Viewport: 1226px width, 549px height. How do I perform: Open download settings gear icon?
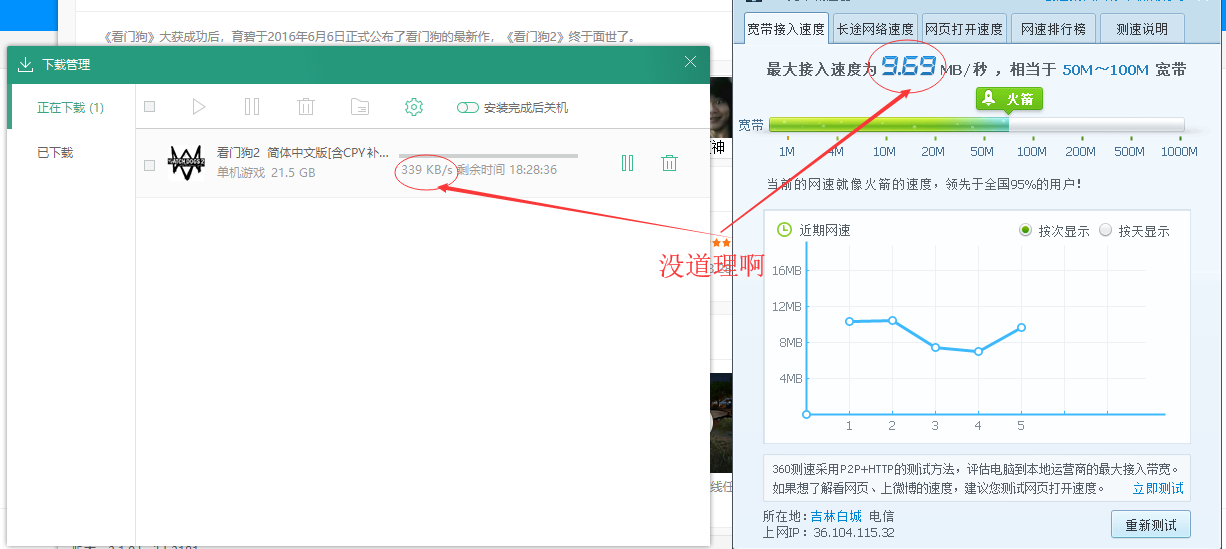click(x=414, y=107)
